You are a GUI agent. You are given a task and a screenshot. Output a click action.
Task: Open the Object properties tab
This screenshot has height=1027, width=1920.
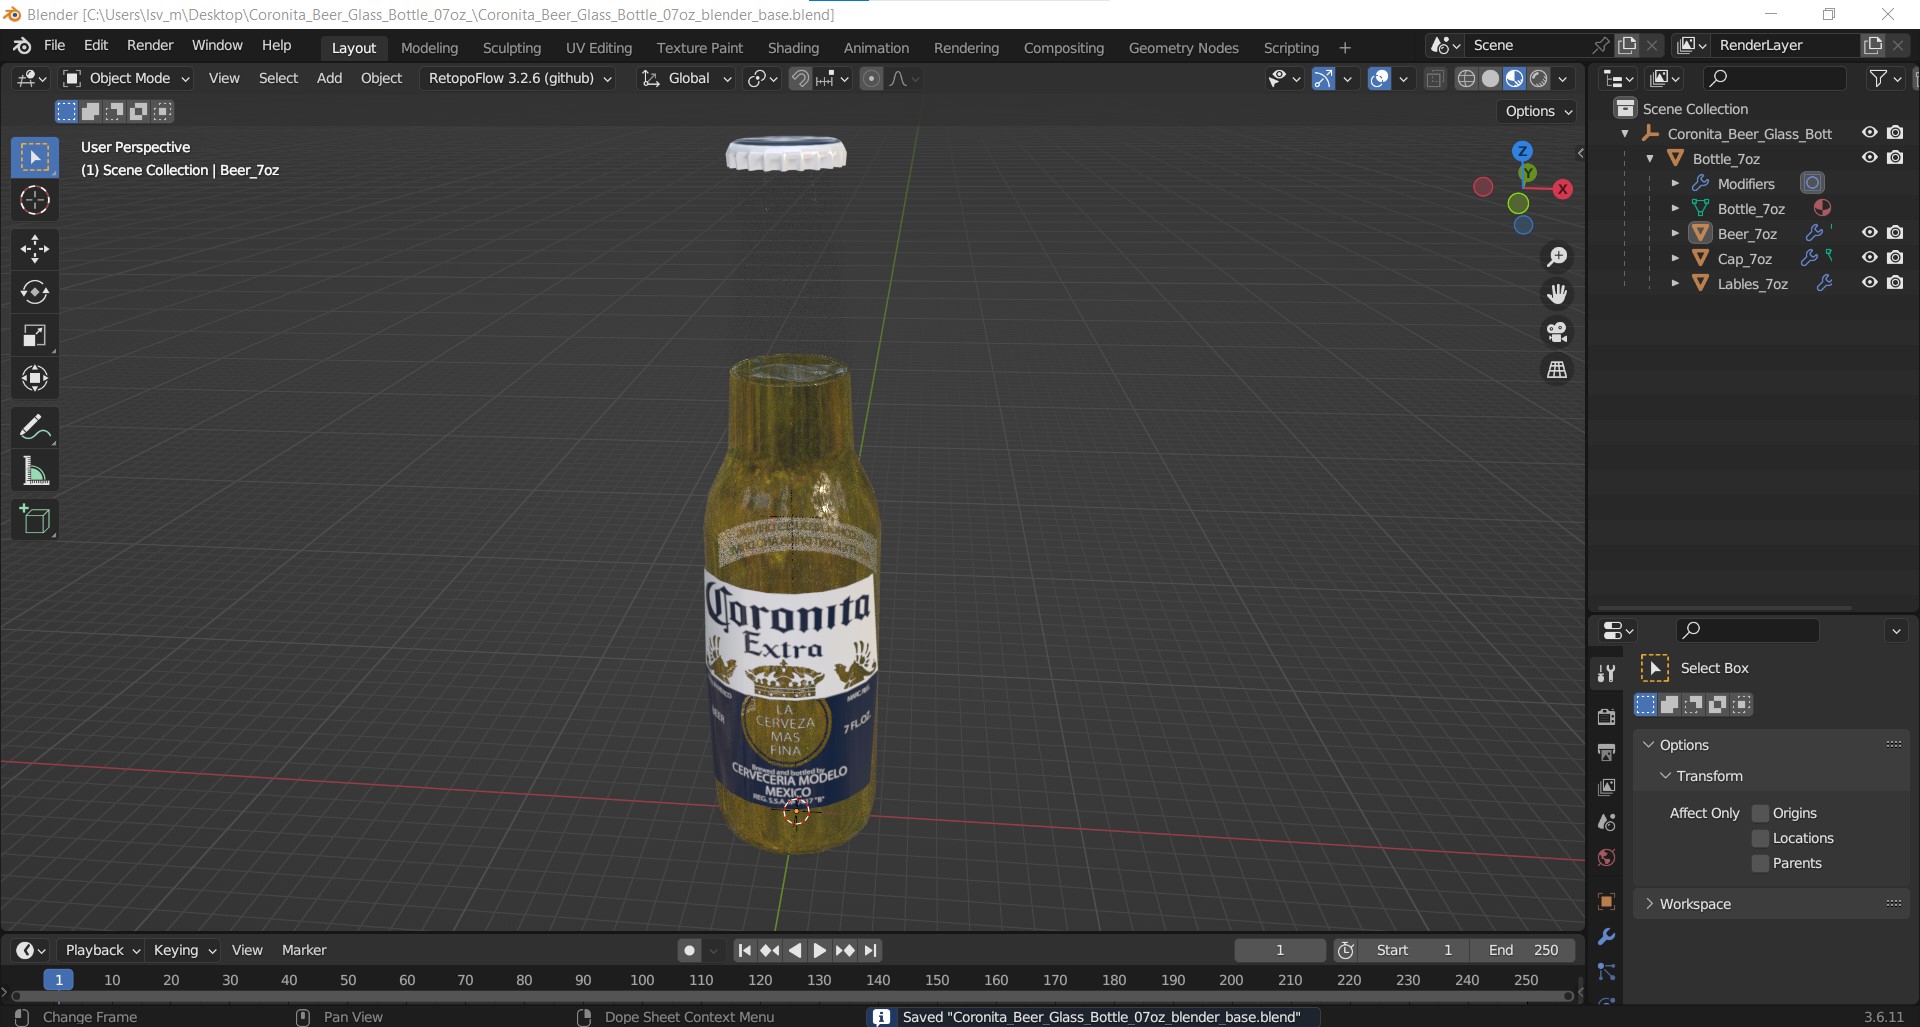point(1606,901)
